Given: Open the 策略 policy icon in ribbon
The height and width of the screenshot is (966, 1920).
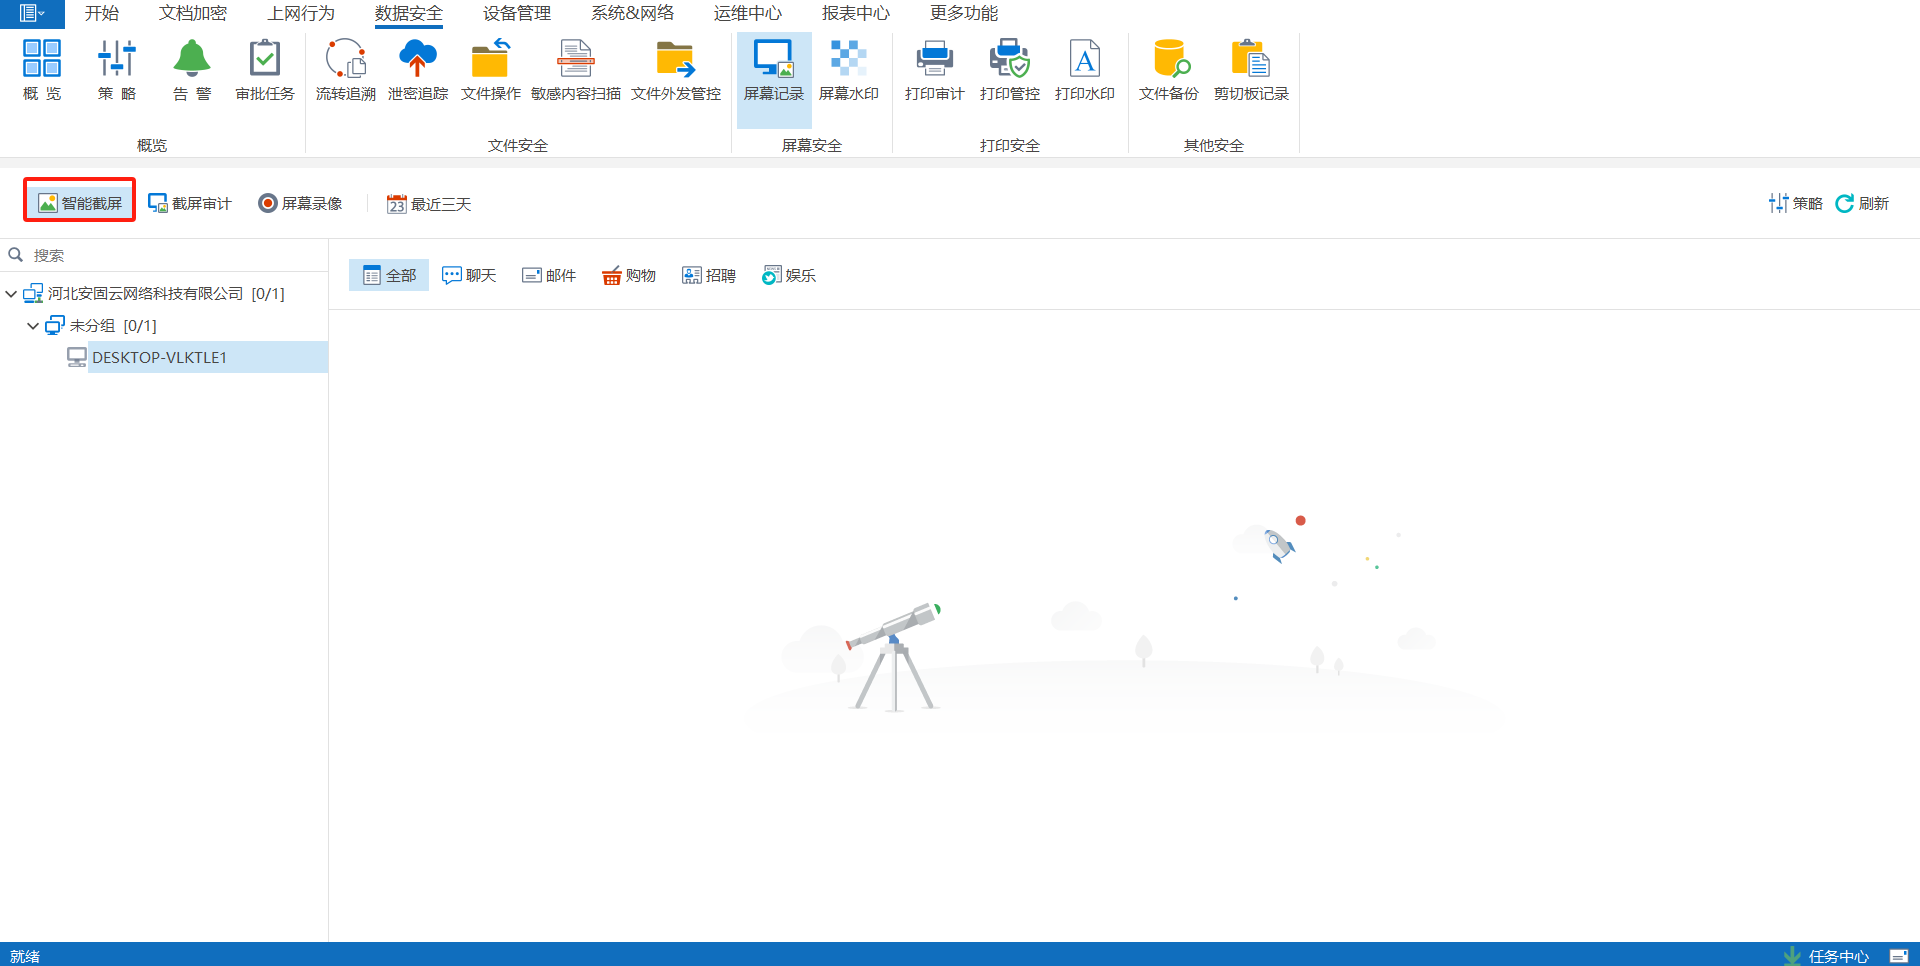Looking at the screenshot, I should coord(117,70).
